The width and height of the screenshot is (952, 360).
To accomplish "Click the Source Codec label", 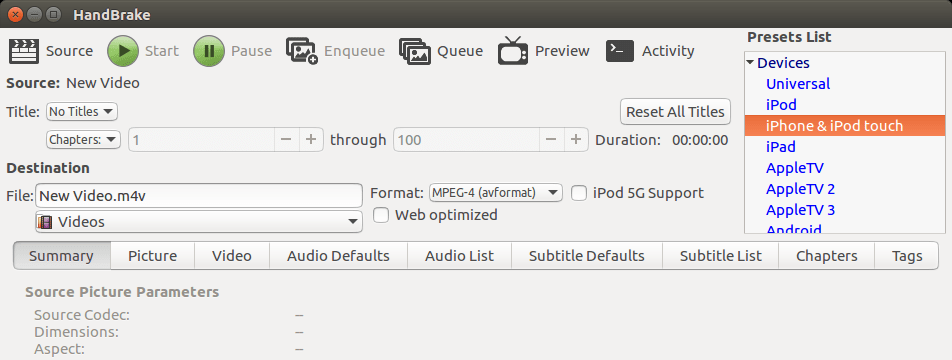I will [x=82, y=315].
